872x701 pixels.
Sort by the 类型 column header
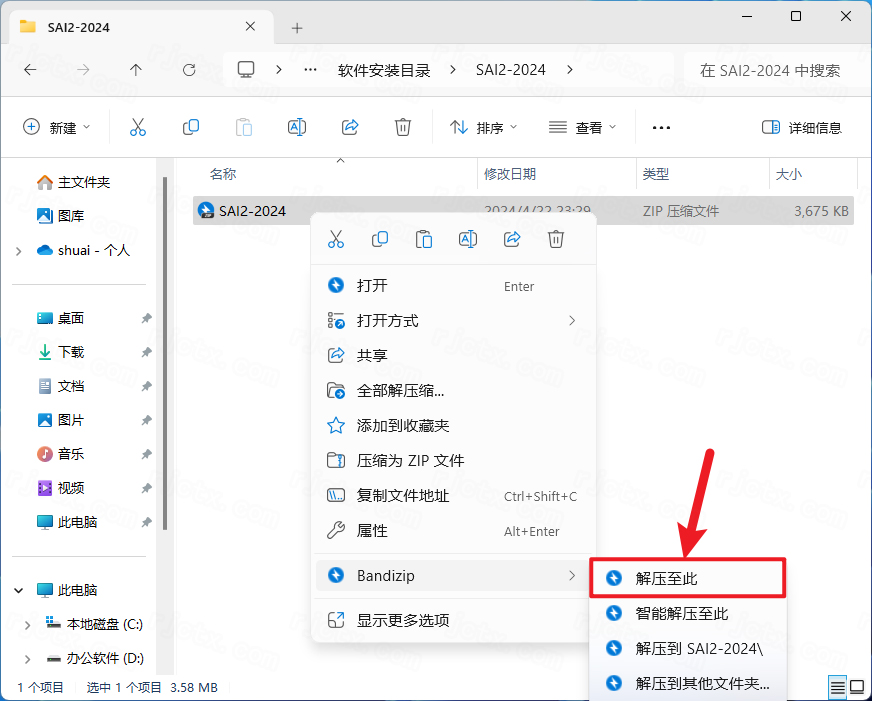[656, 174]
